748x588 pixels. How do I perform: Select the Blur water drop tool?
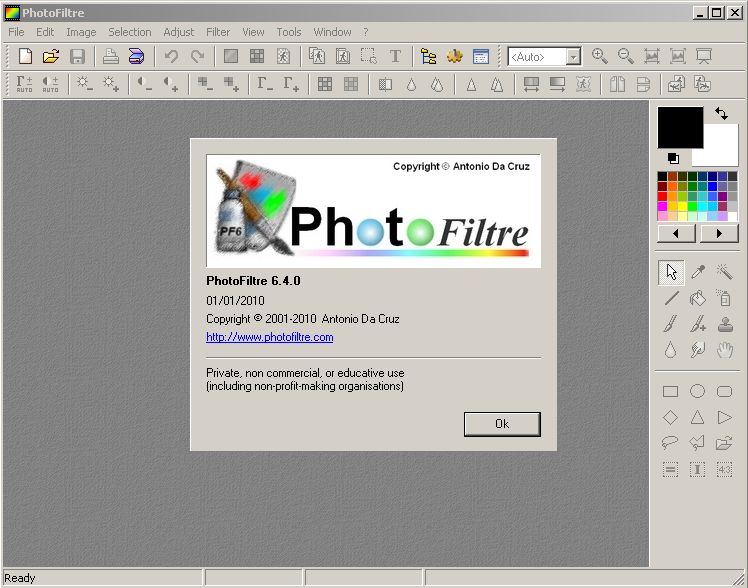[x=671, y=350]
